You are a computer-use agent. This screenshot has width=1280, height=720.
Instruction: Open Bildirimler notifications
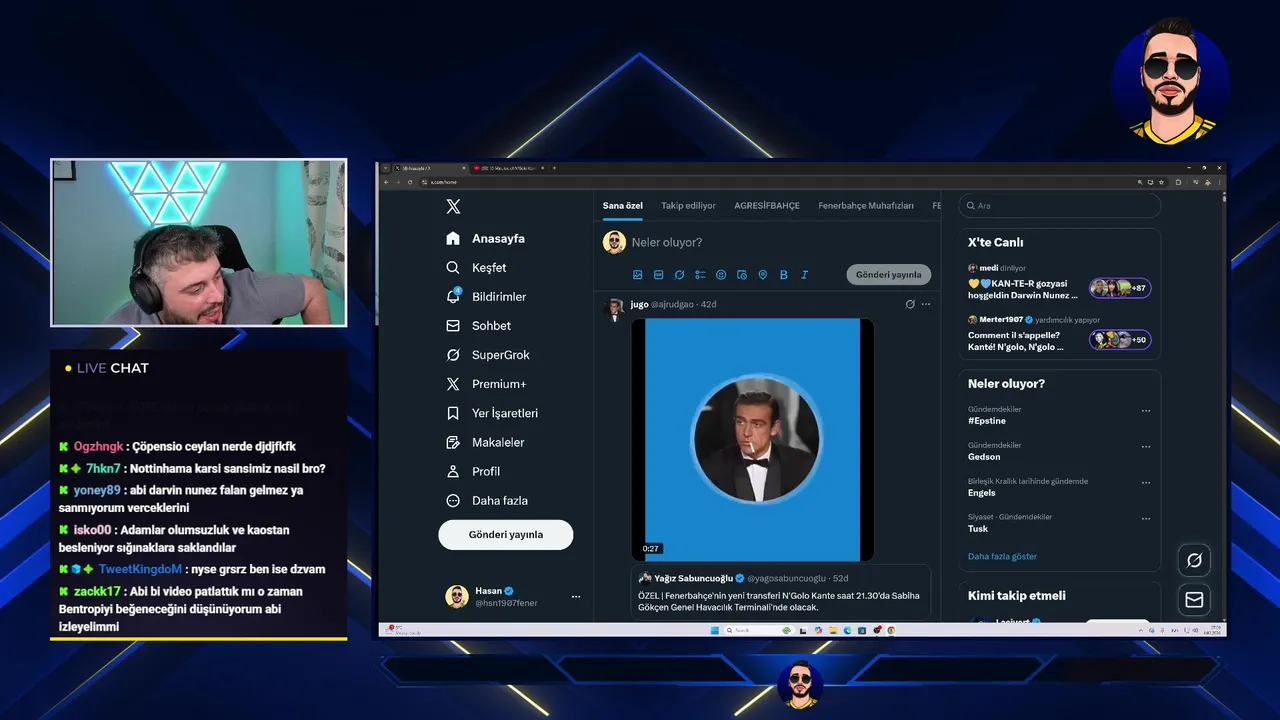486,296
